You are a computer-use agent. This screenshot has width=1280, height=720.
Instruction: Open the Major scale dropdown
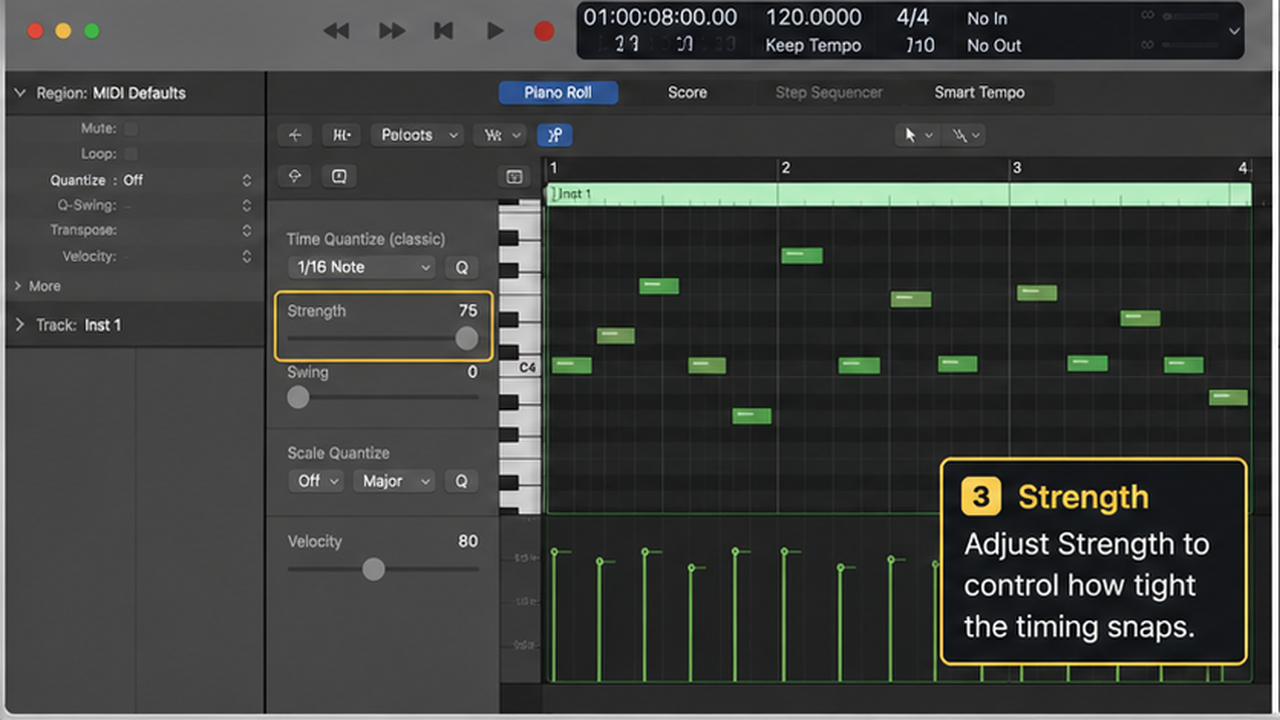pyautogui.click(x=394, y=481)
